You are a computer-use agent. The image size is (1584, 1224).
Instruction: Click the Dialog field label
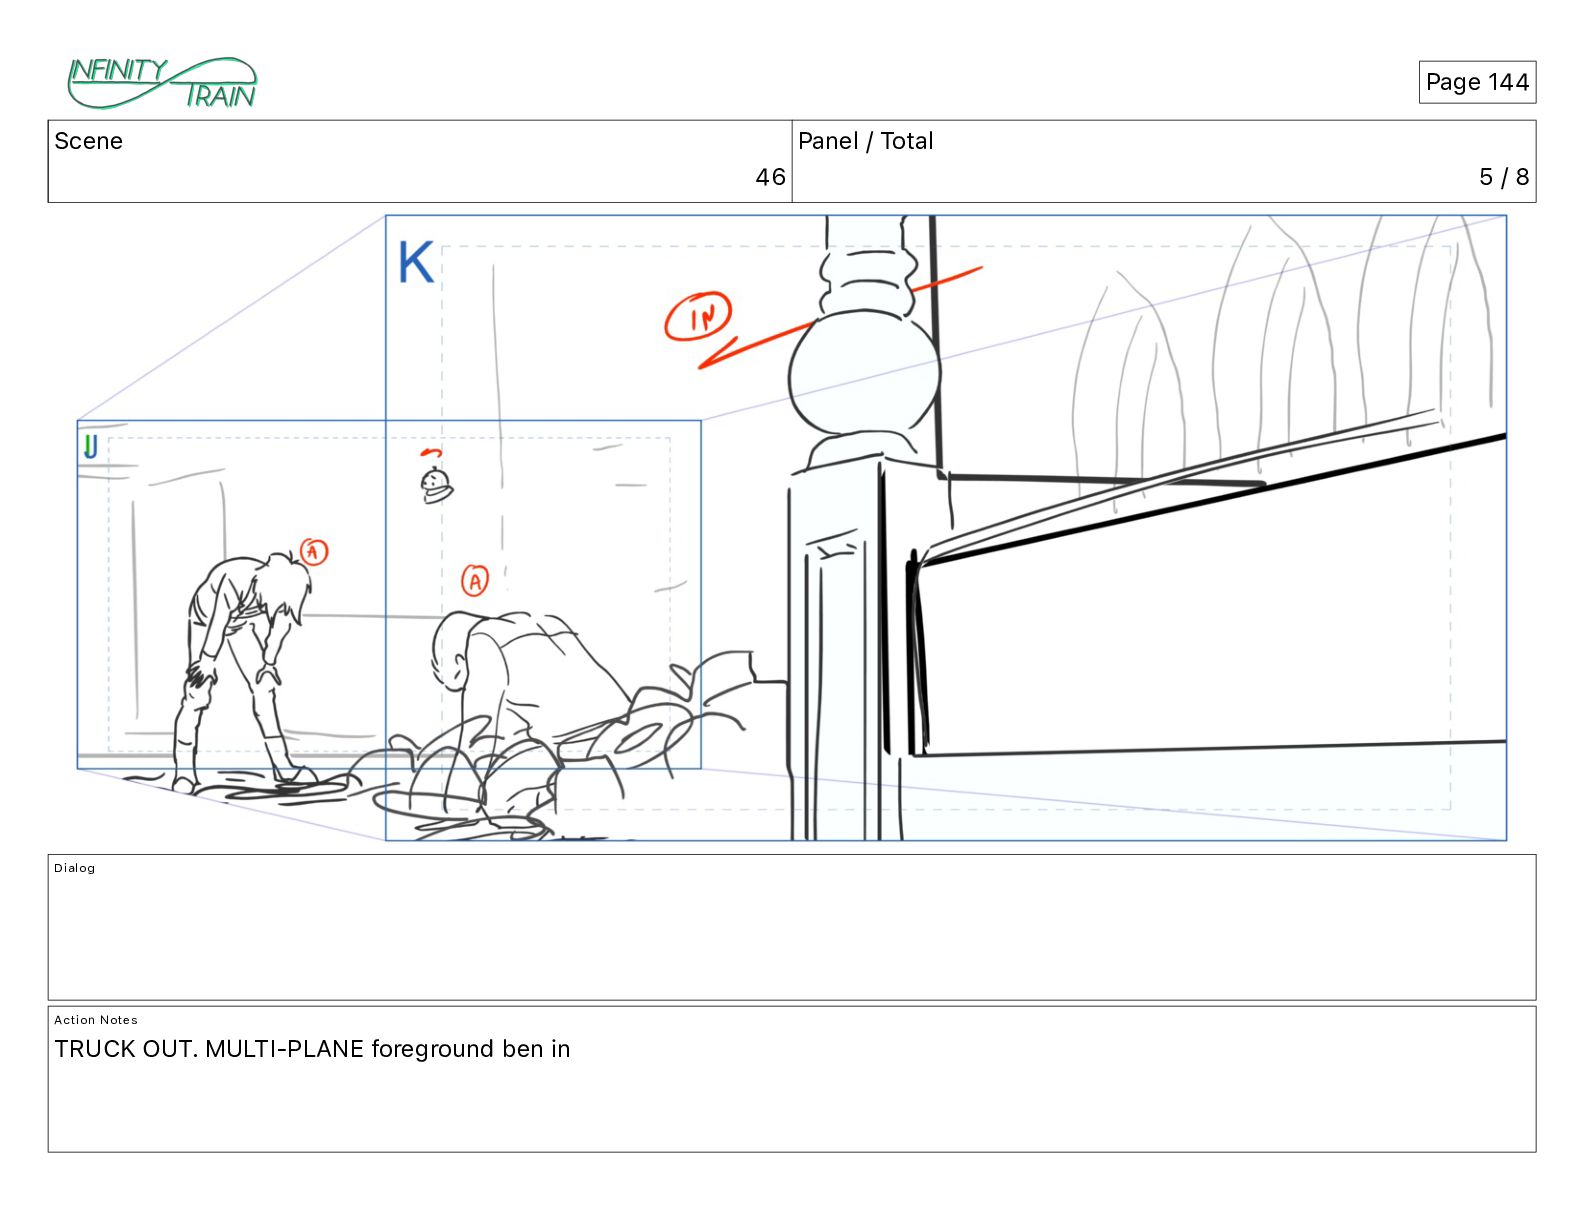75,868
